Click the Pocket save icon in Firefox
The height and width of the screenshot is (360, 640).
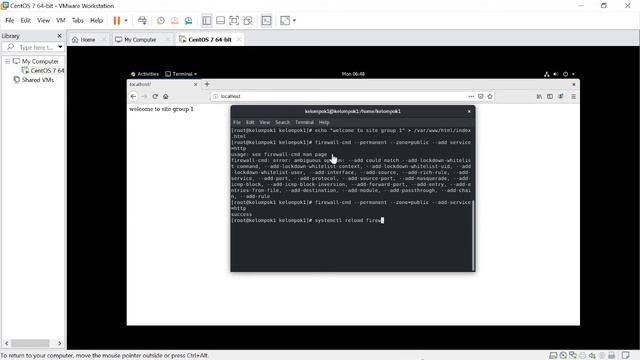click(x=480, y=96)
